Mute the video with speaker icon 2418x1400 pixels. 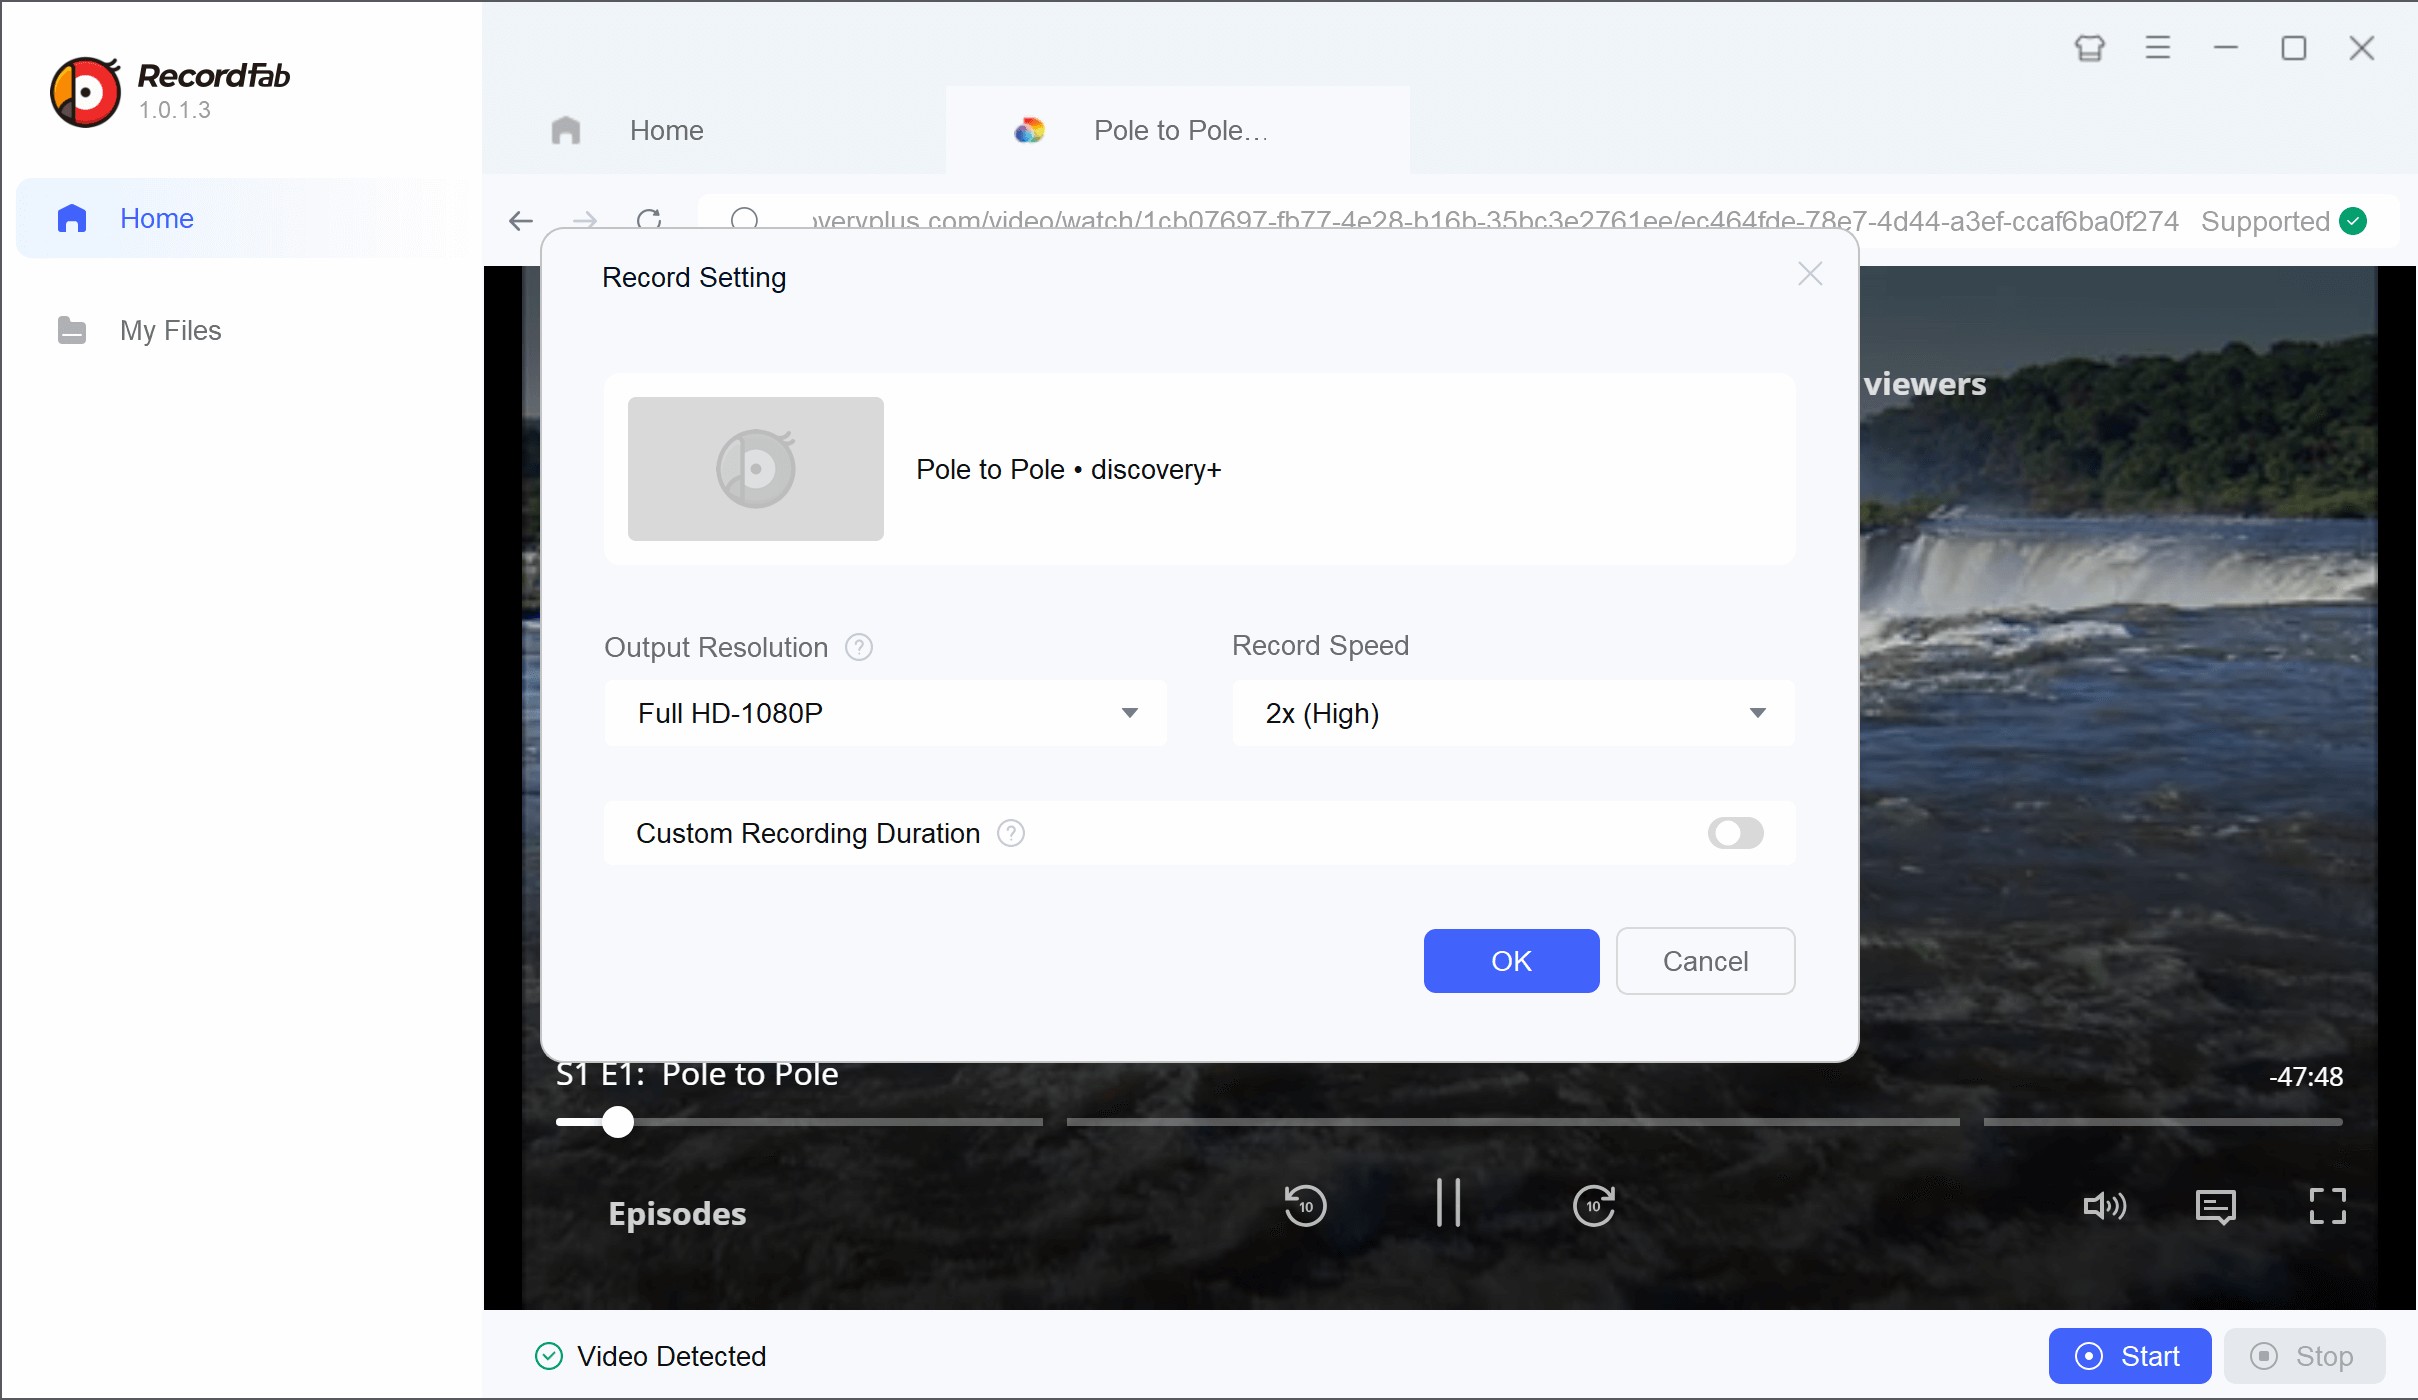pyautogui.click(x=2104, y=1206)
